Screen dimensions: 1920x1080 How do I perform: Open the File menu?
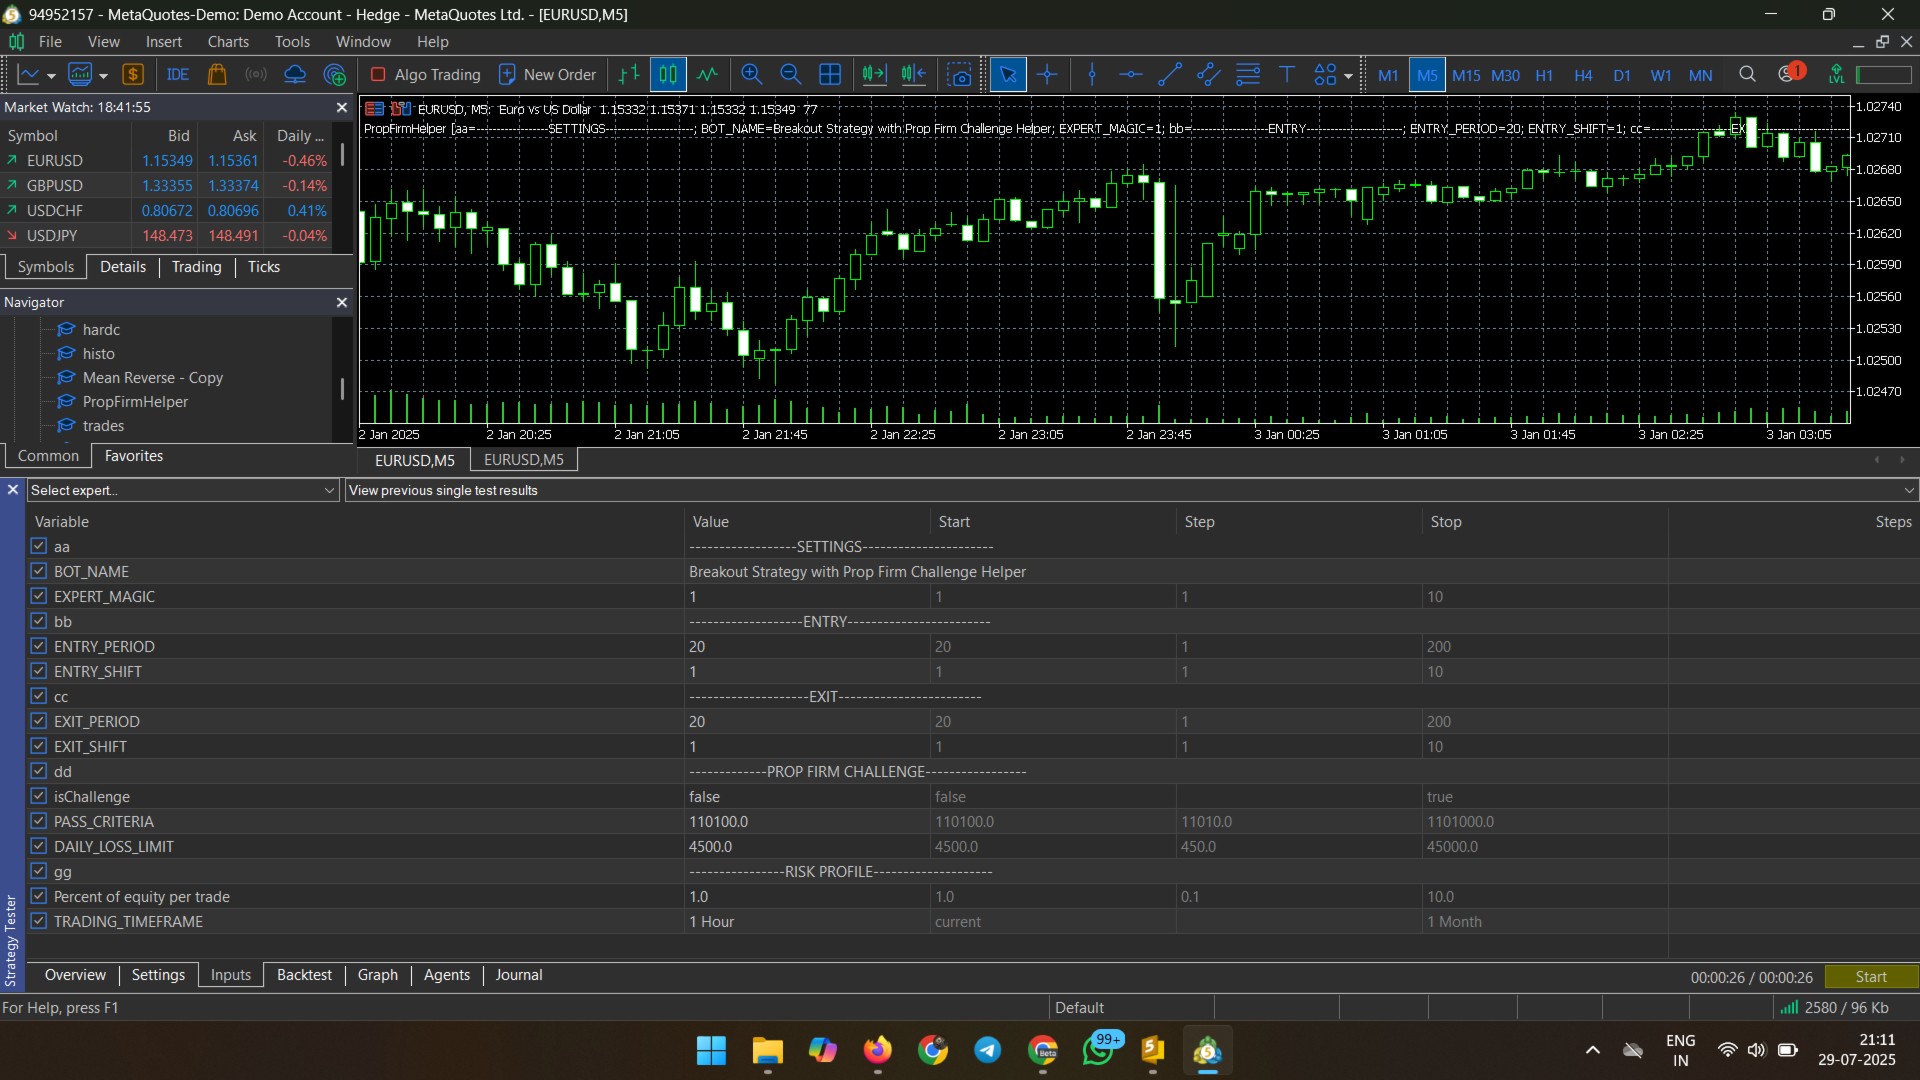(50, 42)
